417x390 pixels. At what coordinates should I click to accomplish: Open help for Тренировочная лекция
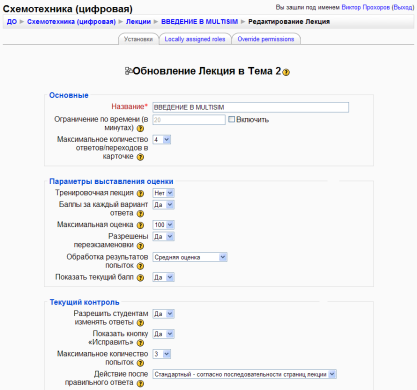(x=140, y=193)
